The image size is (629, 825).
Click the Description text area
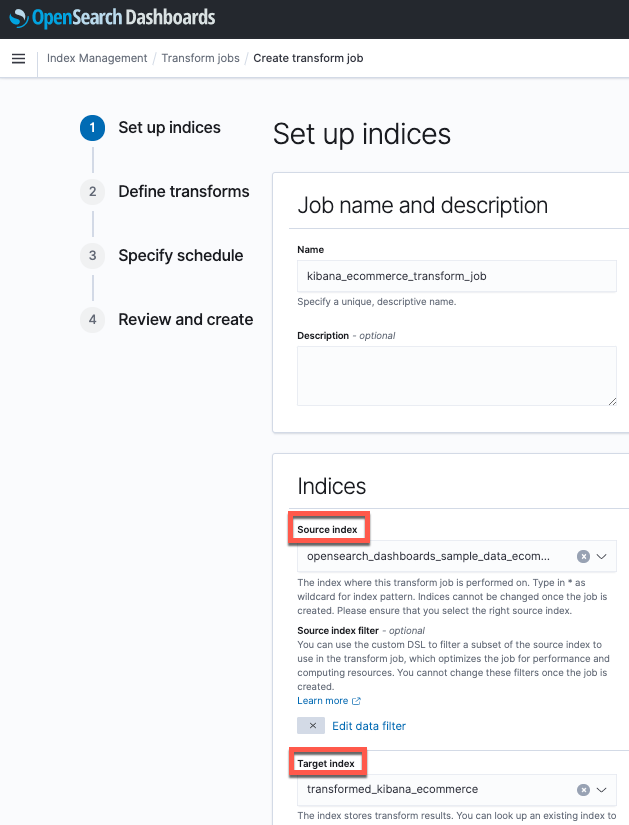(456, 376)
